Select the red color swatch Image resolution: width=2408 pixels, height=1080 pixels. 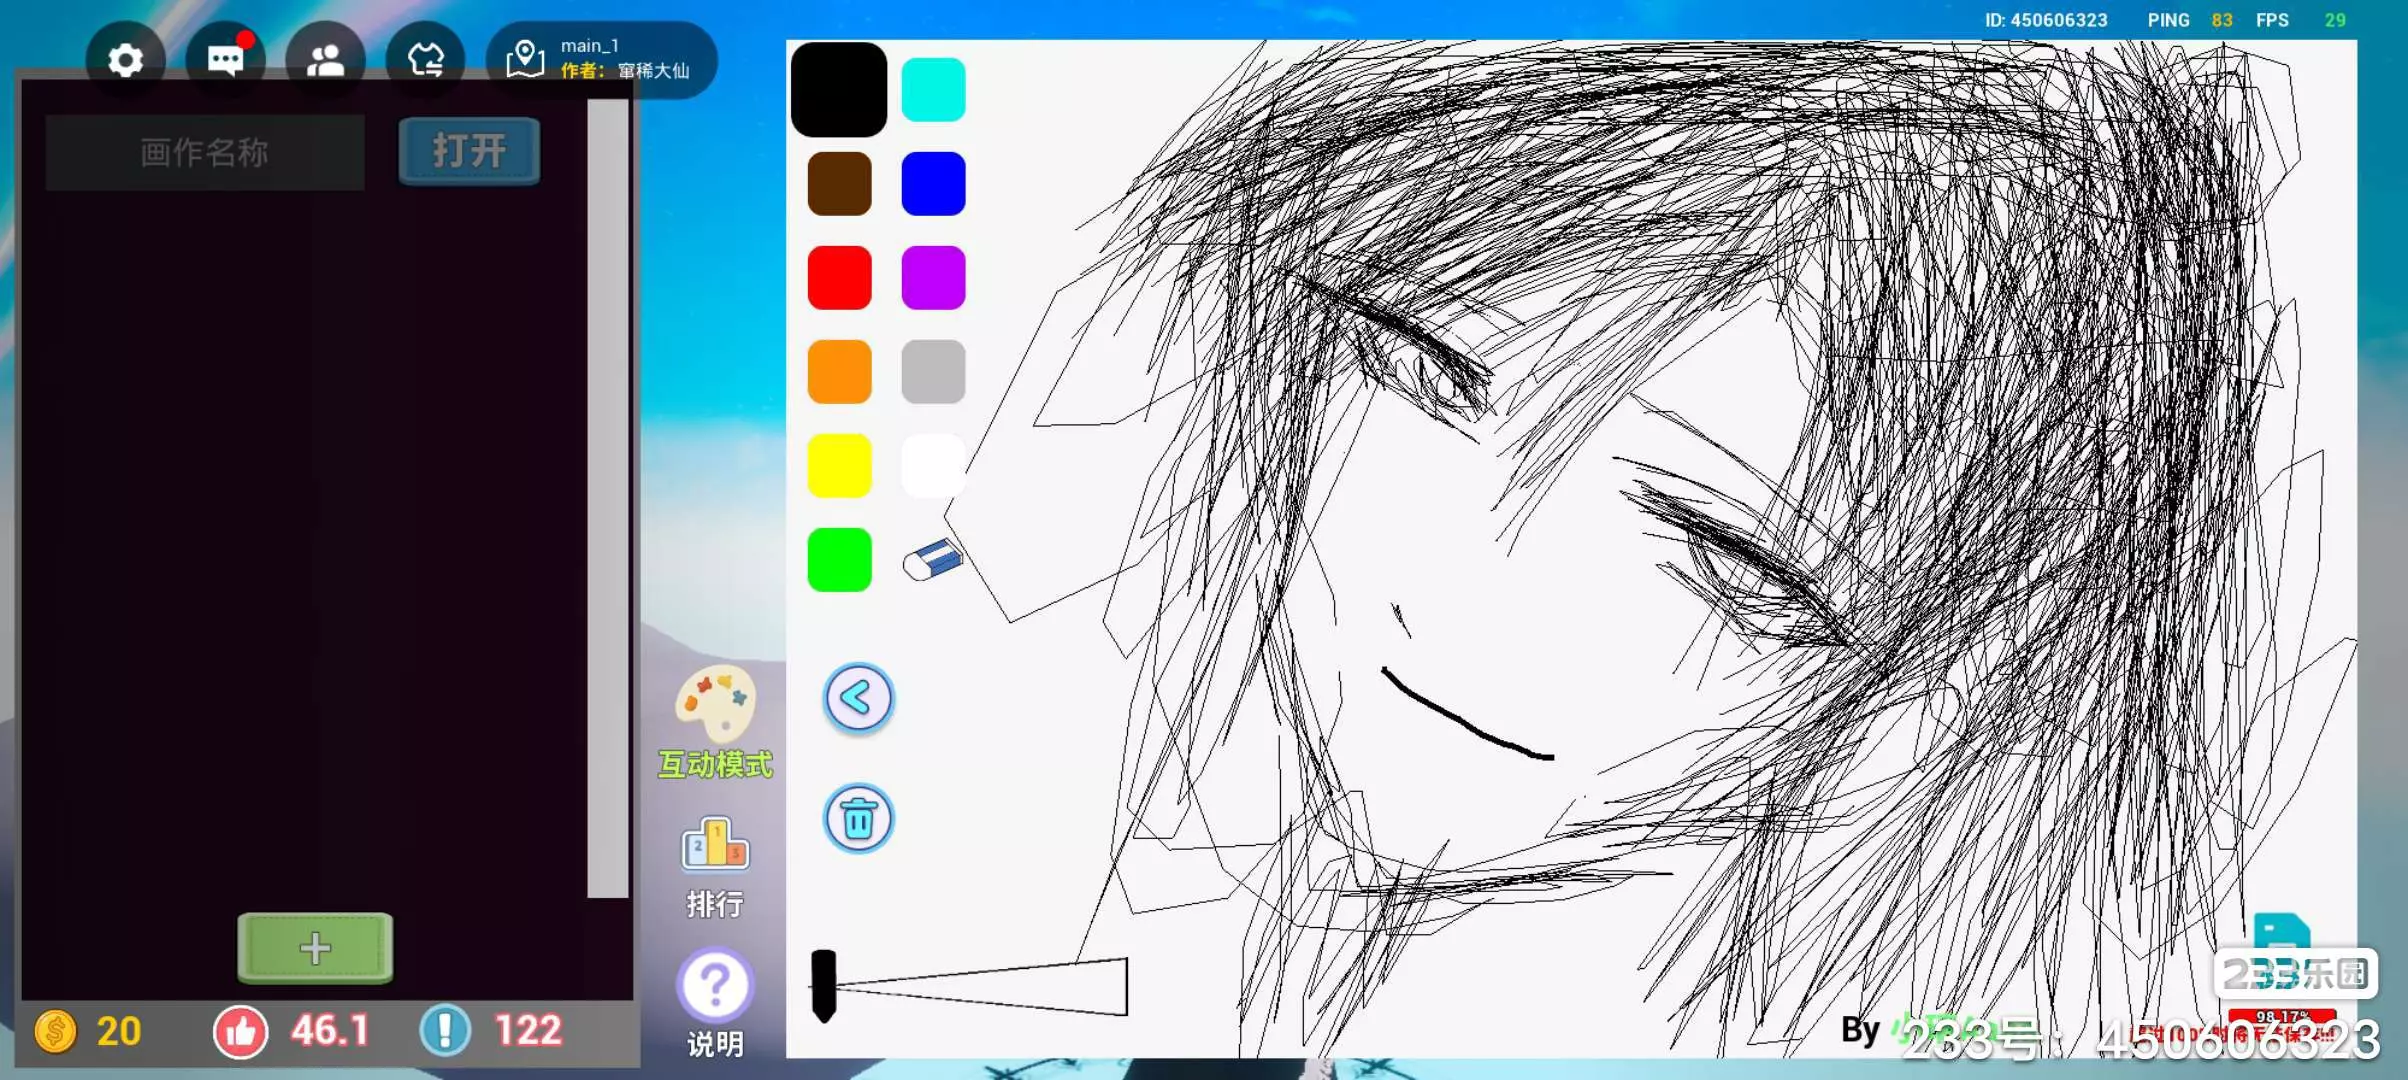point(839,278)
